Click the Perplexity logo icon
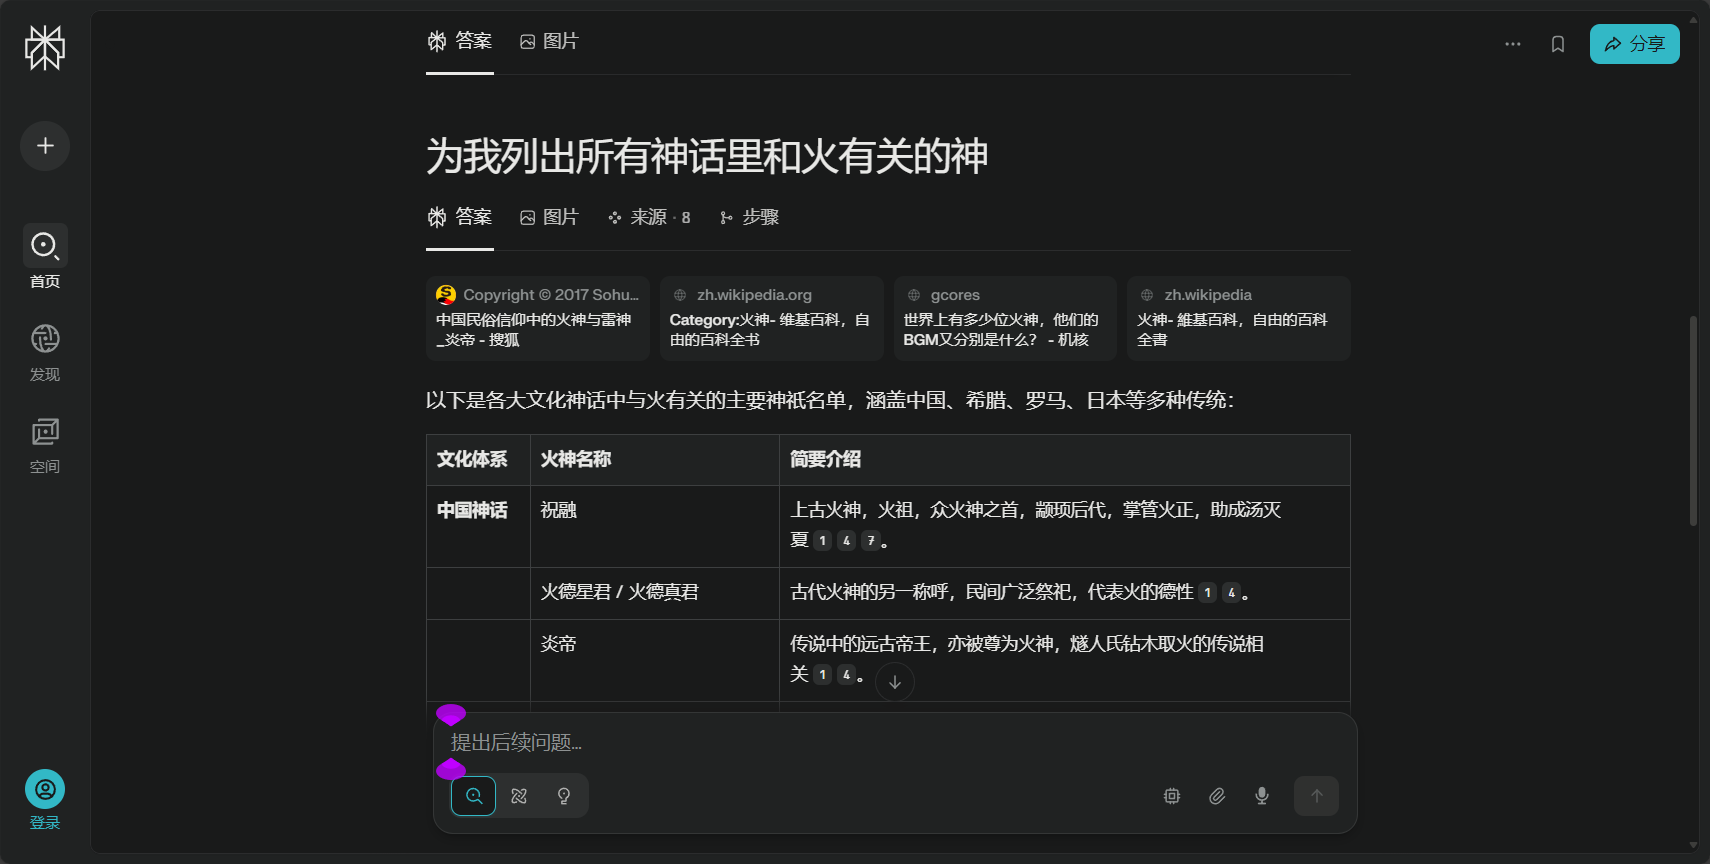This screenshot has height=864, width=1710. (45, 48)
